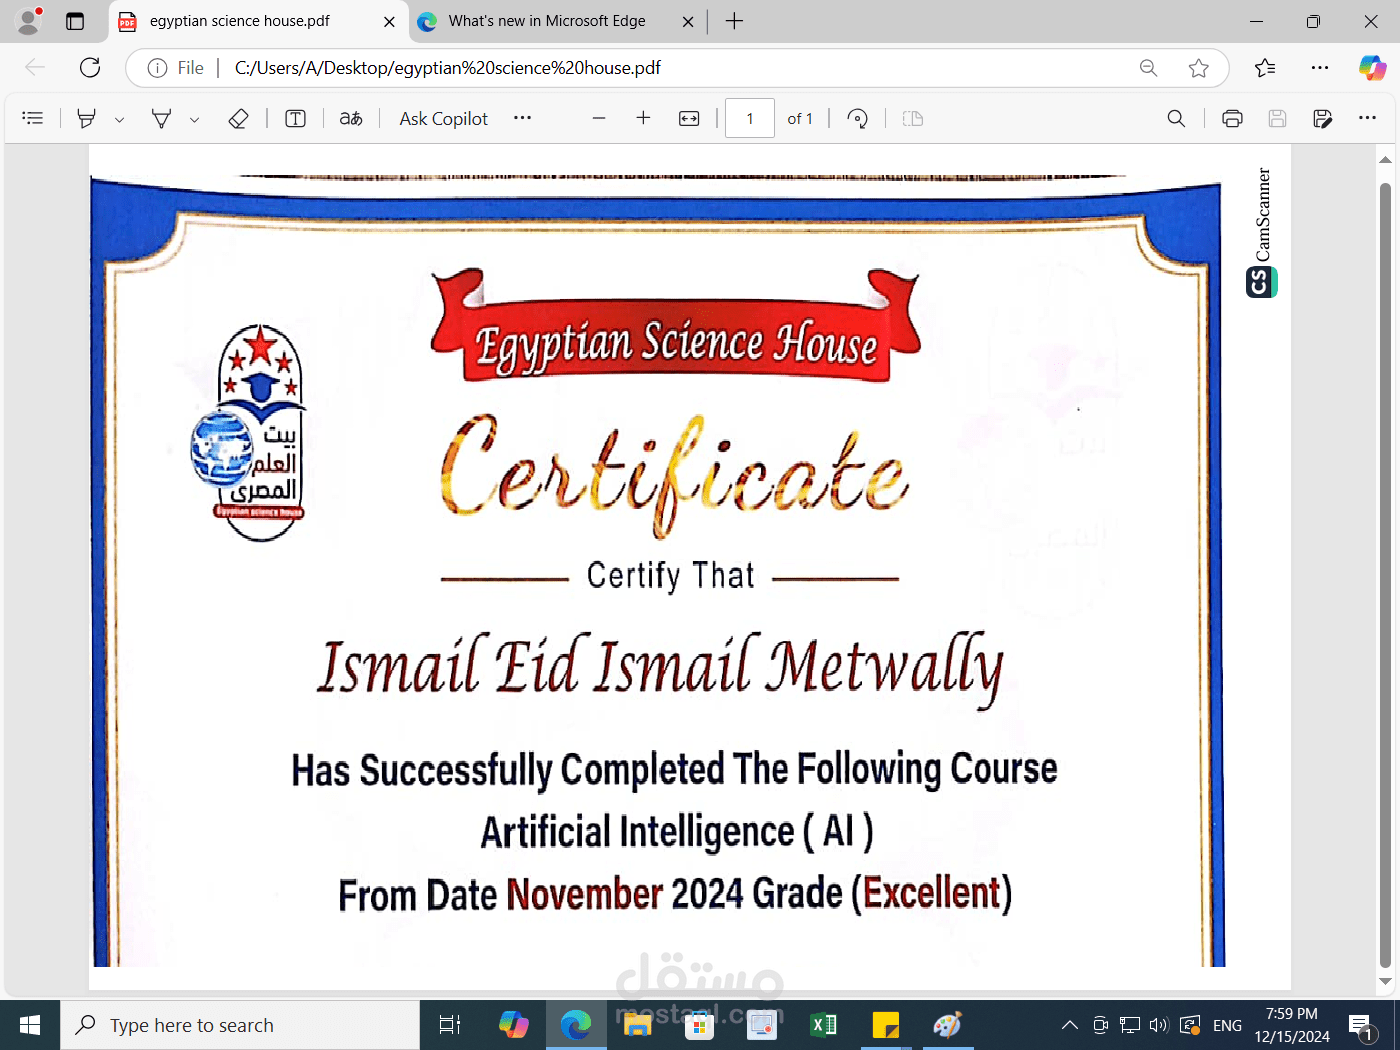The height and width of the screenshot is (1050, 1400).
Task: Open a new browser tab
Action: pos(734,21)
